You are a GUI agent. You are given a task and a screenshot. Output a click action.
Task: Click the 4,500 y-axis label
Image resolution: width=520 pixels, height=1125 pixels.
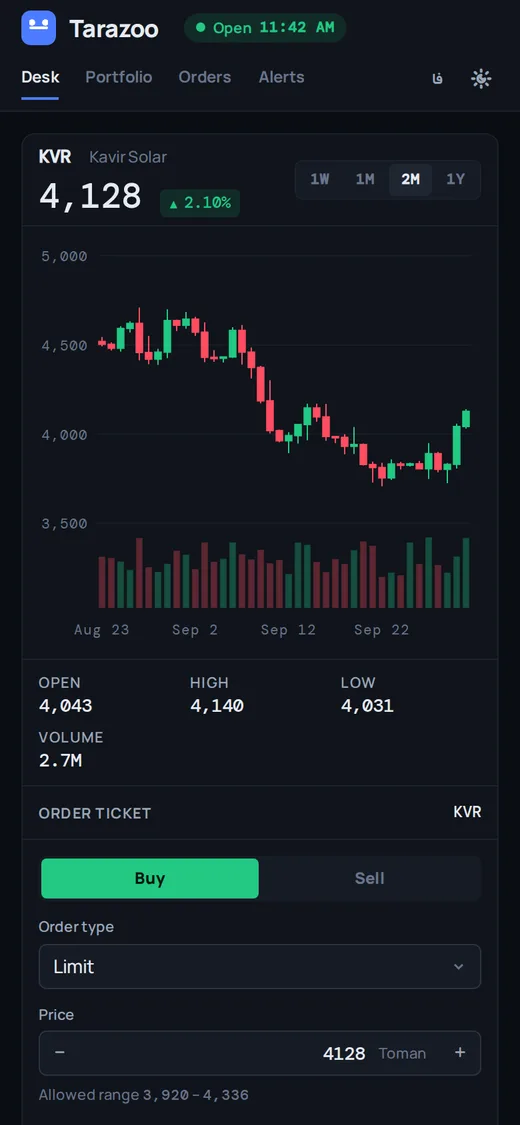pos(65,345)
